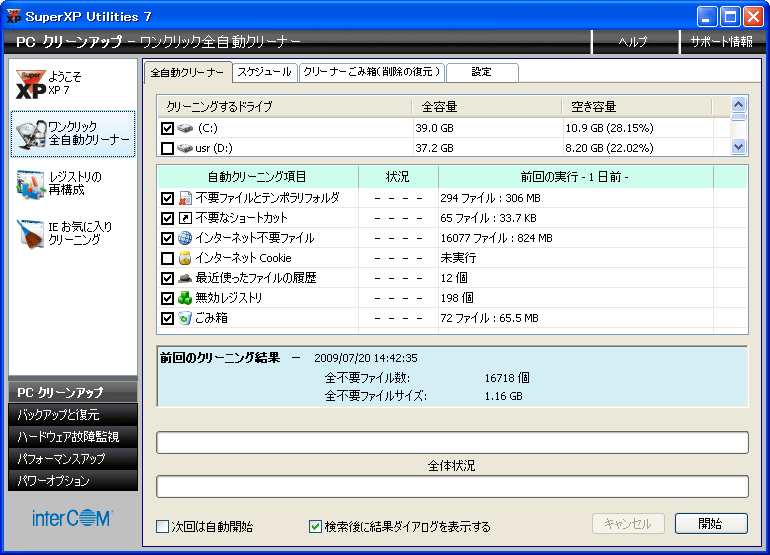The width and height of the screenshot is (770, 555).
Task: Click the 前回の実行 - 1 日前 header
Action: pyautogui.click(x=576, y=177)
